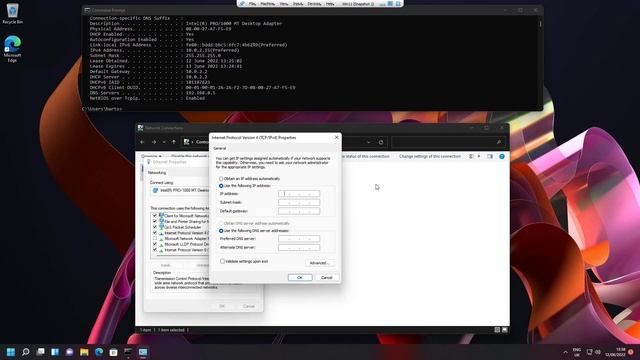Viewport: 640px width, 360px height.
Task: Select 'Use the following DNS server addresses' radio
Action: click(x=221, y=231)
